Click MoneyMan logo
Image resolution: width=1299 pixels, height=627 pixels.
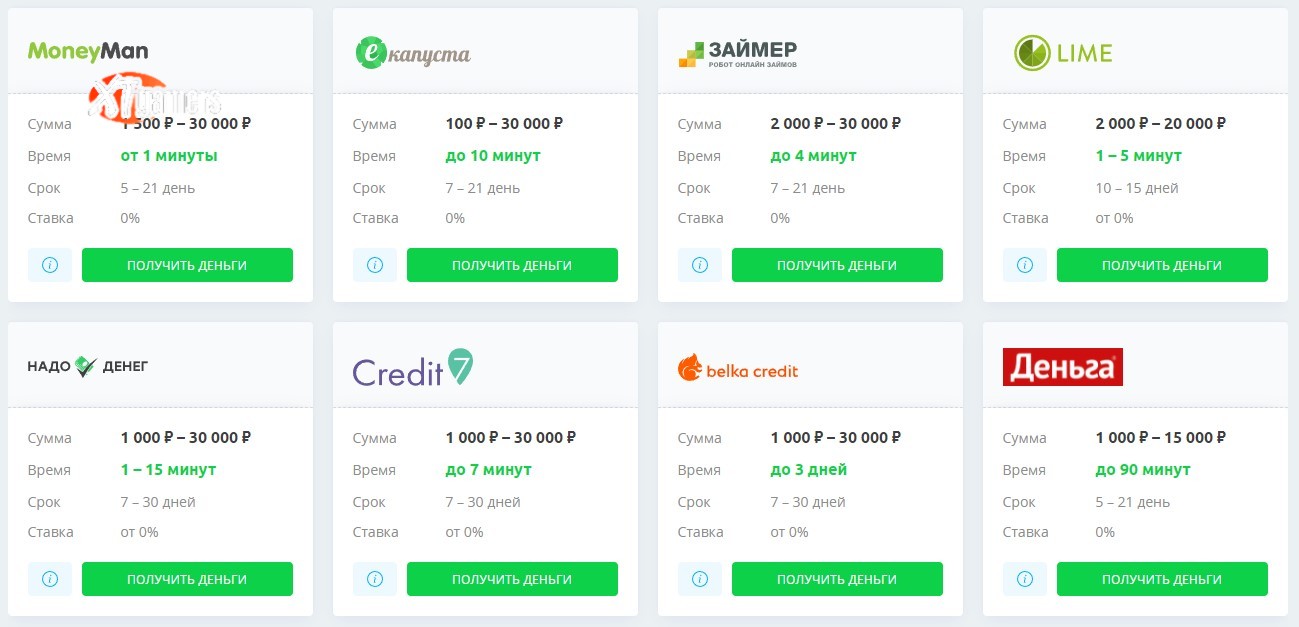(88, 51)
